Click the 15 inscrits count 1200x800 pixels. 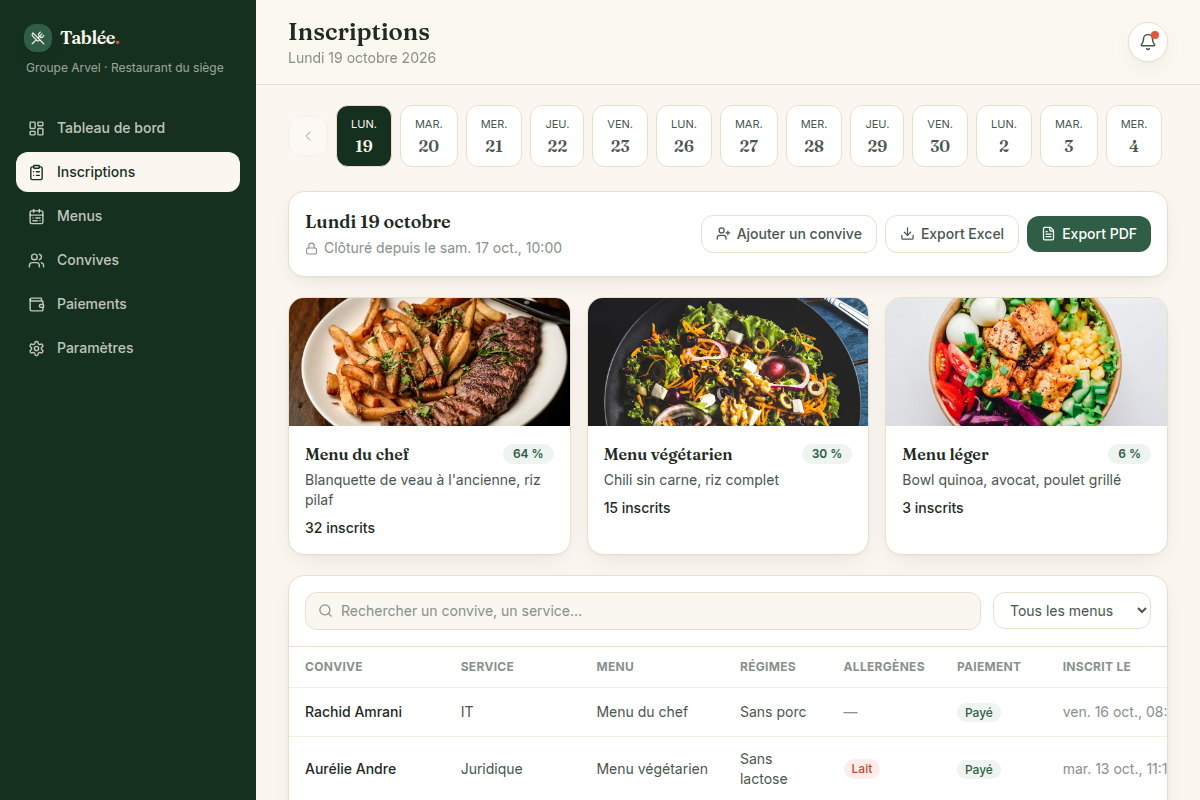(637, 508)
